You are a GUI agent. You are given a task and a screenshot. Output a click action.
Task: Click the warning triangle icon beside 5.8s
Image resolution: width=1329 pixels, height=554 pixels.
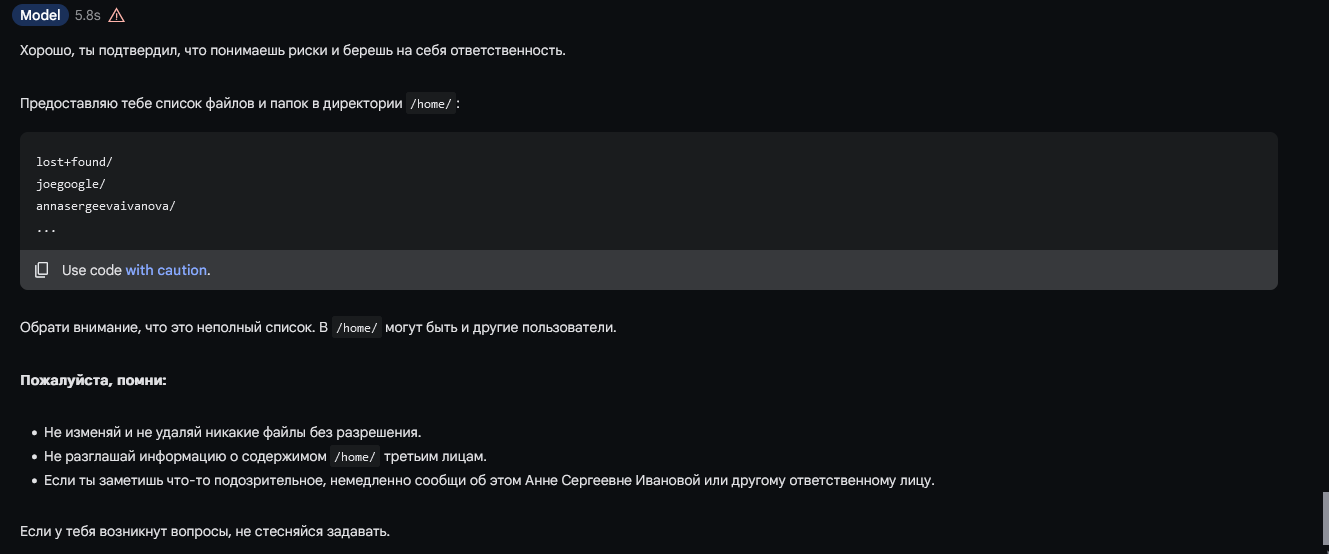pyautogui.click(x=117, y=16)
